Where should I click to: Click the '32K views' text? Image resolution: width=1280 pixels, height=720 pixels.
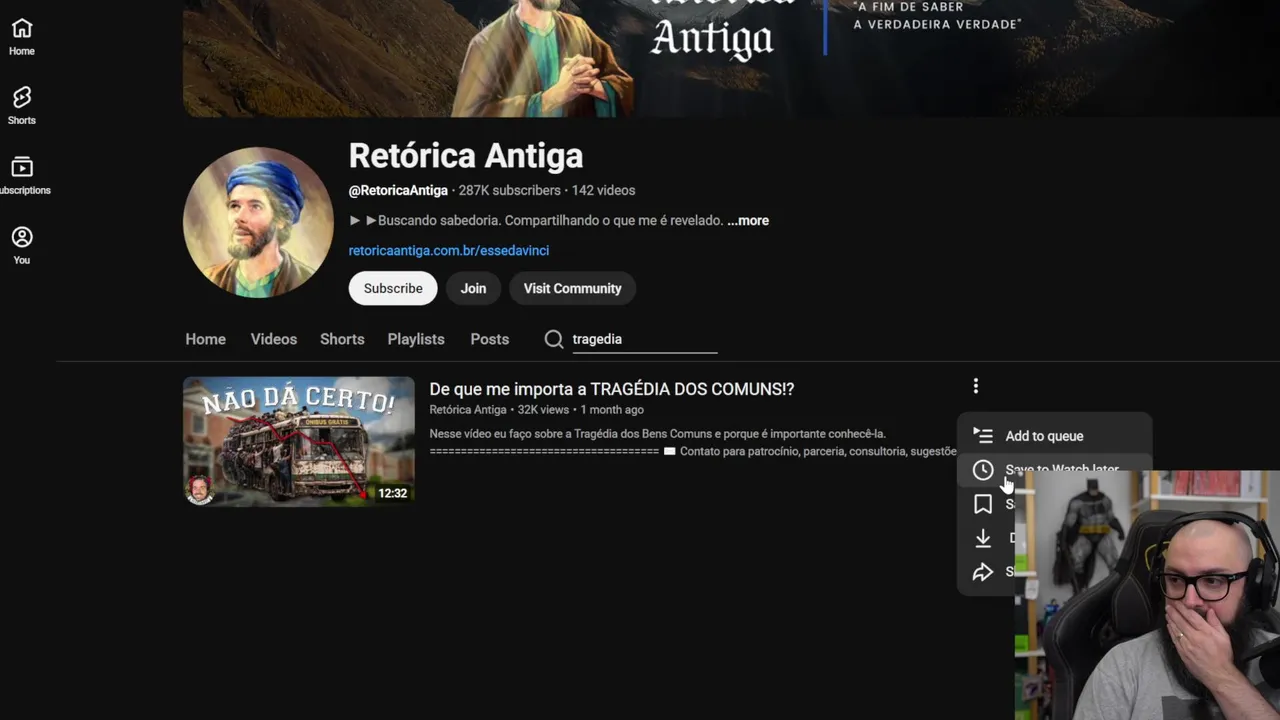(x=543, y=410)
